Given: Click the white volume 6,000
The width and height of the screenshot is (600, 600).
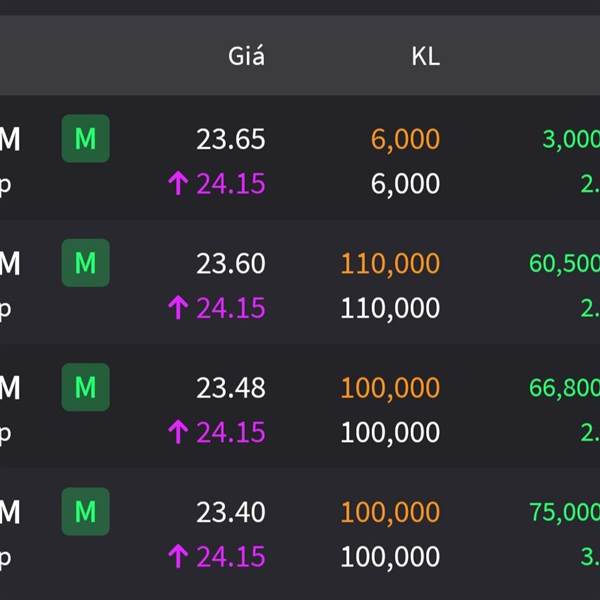Looking at the screenshot, I should (x=405, y=184).
